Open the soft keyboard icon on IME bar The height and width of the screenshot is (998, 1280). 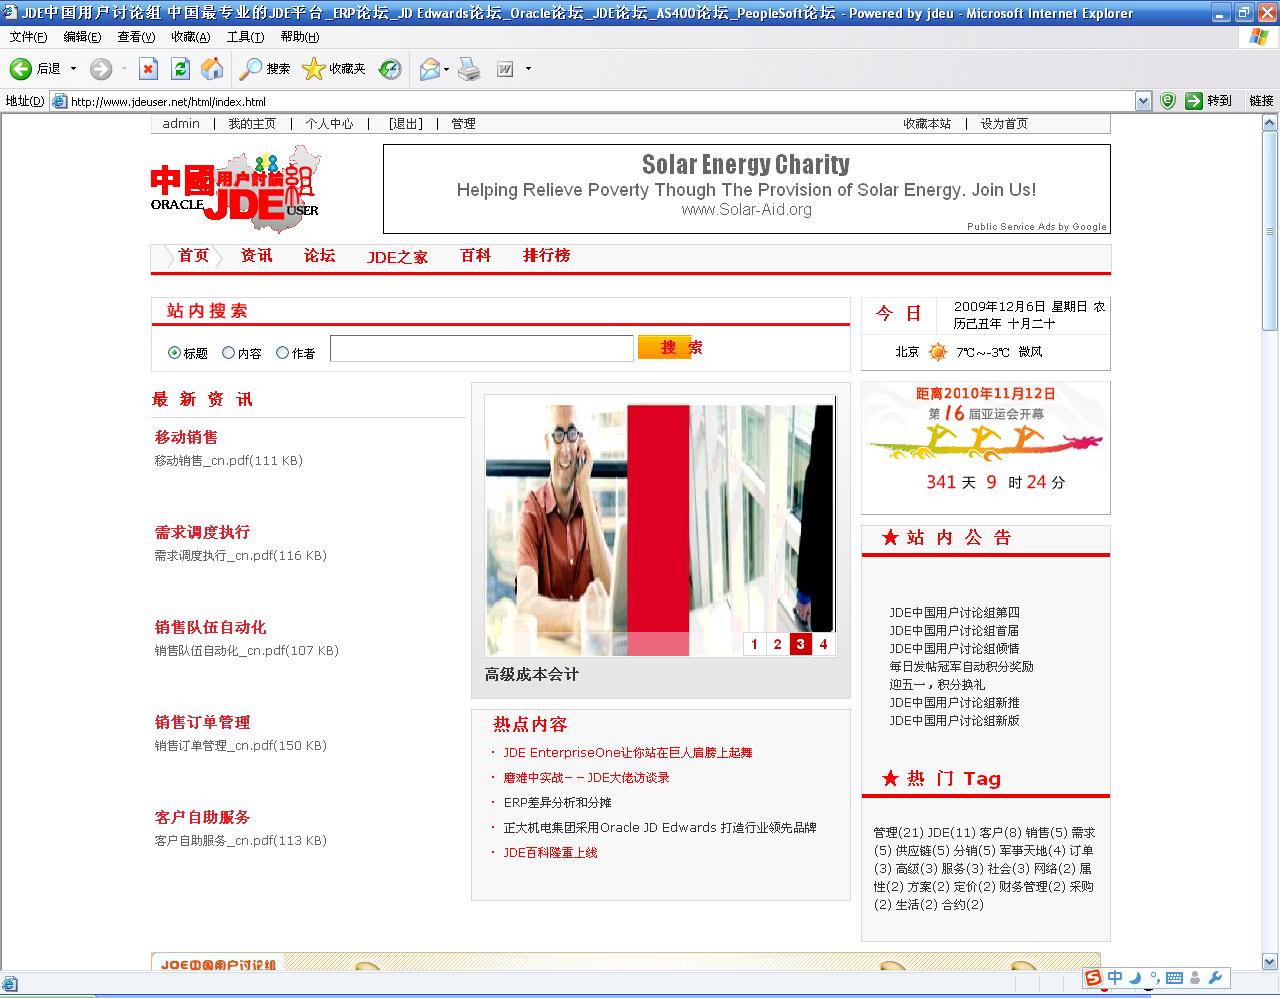(x=1174, y=978)
